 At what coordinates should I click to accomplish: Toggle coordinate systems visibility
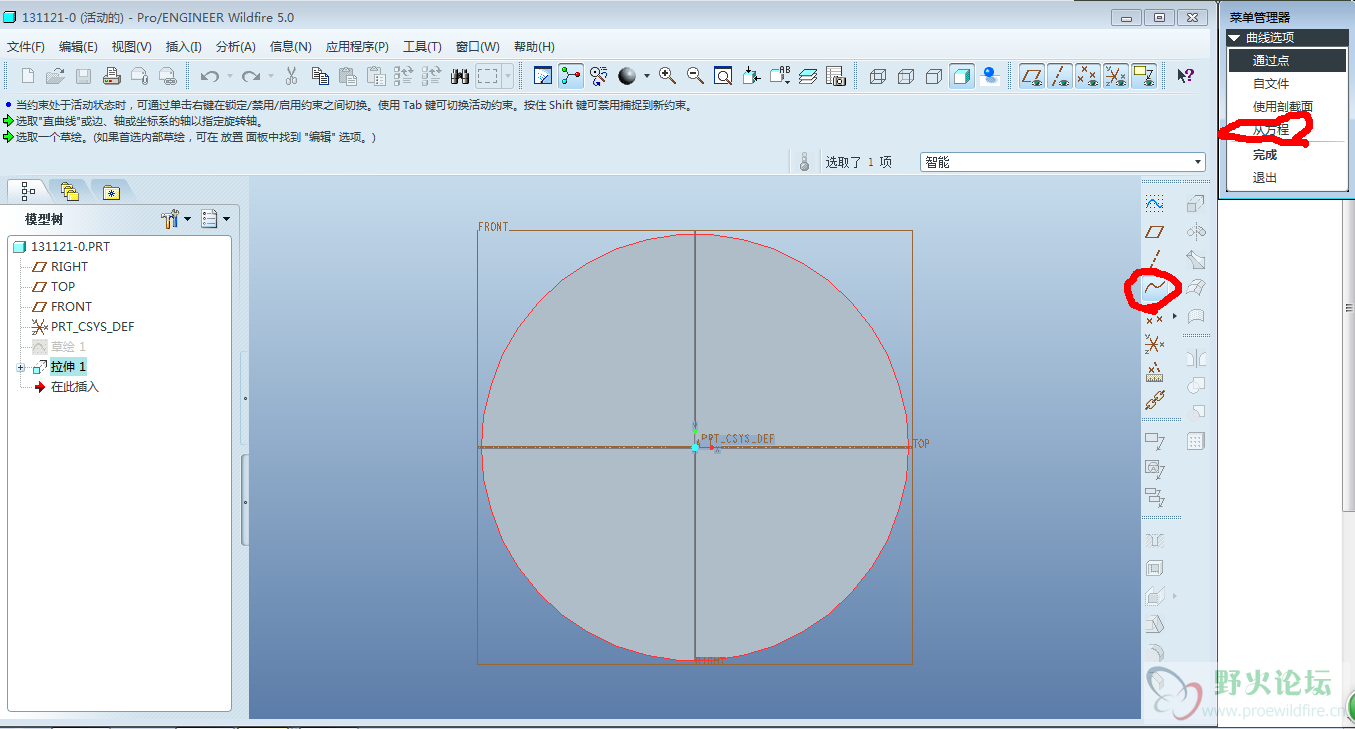point(1116,76)
